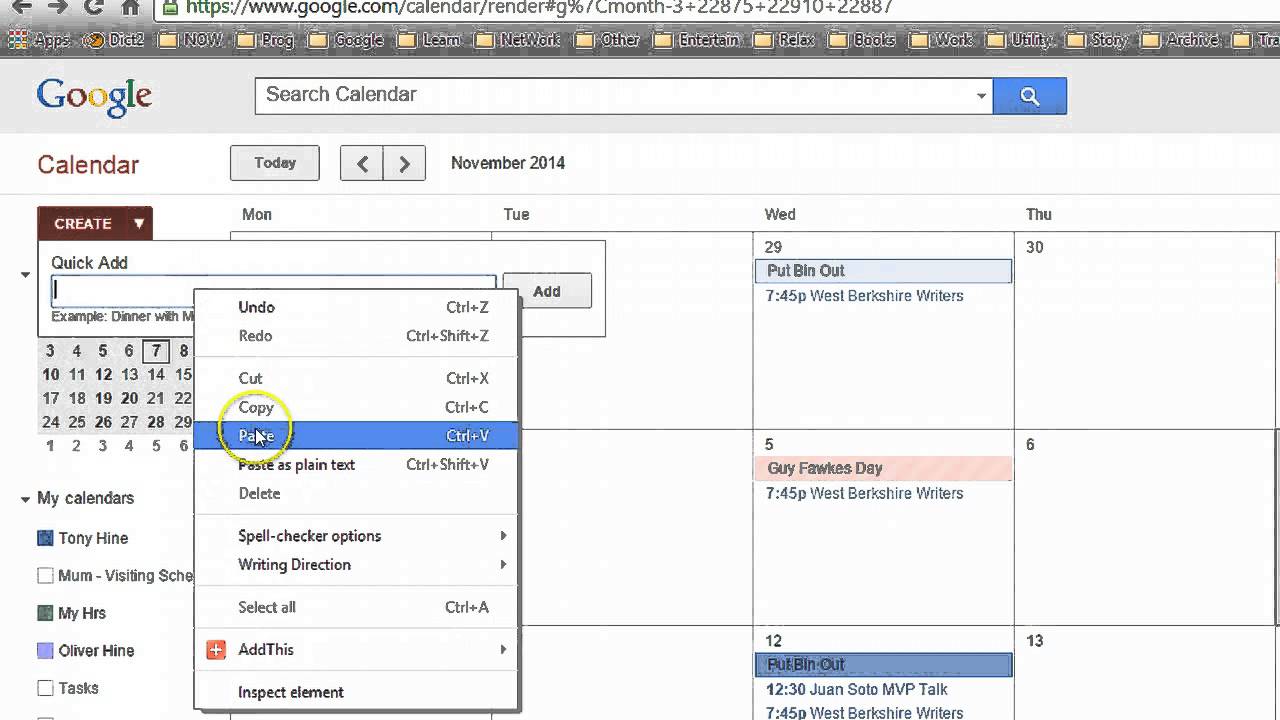The height and width of the screenshot is (720, 1280).
Task: Open the Entertain bookmark folder
Action: (697, 40)
